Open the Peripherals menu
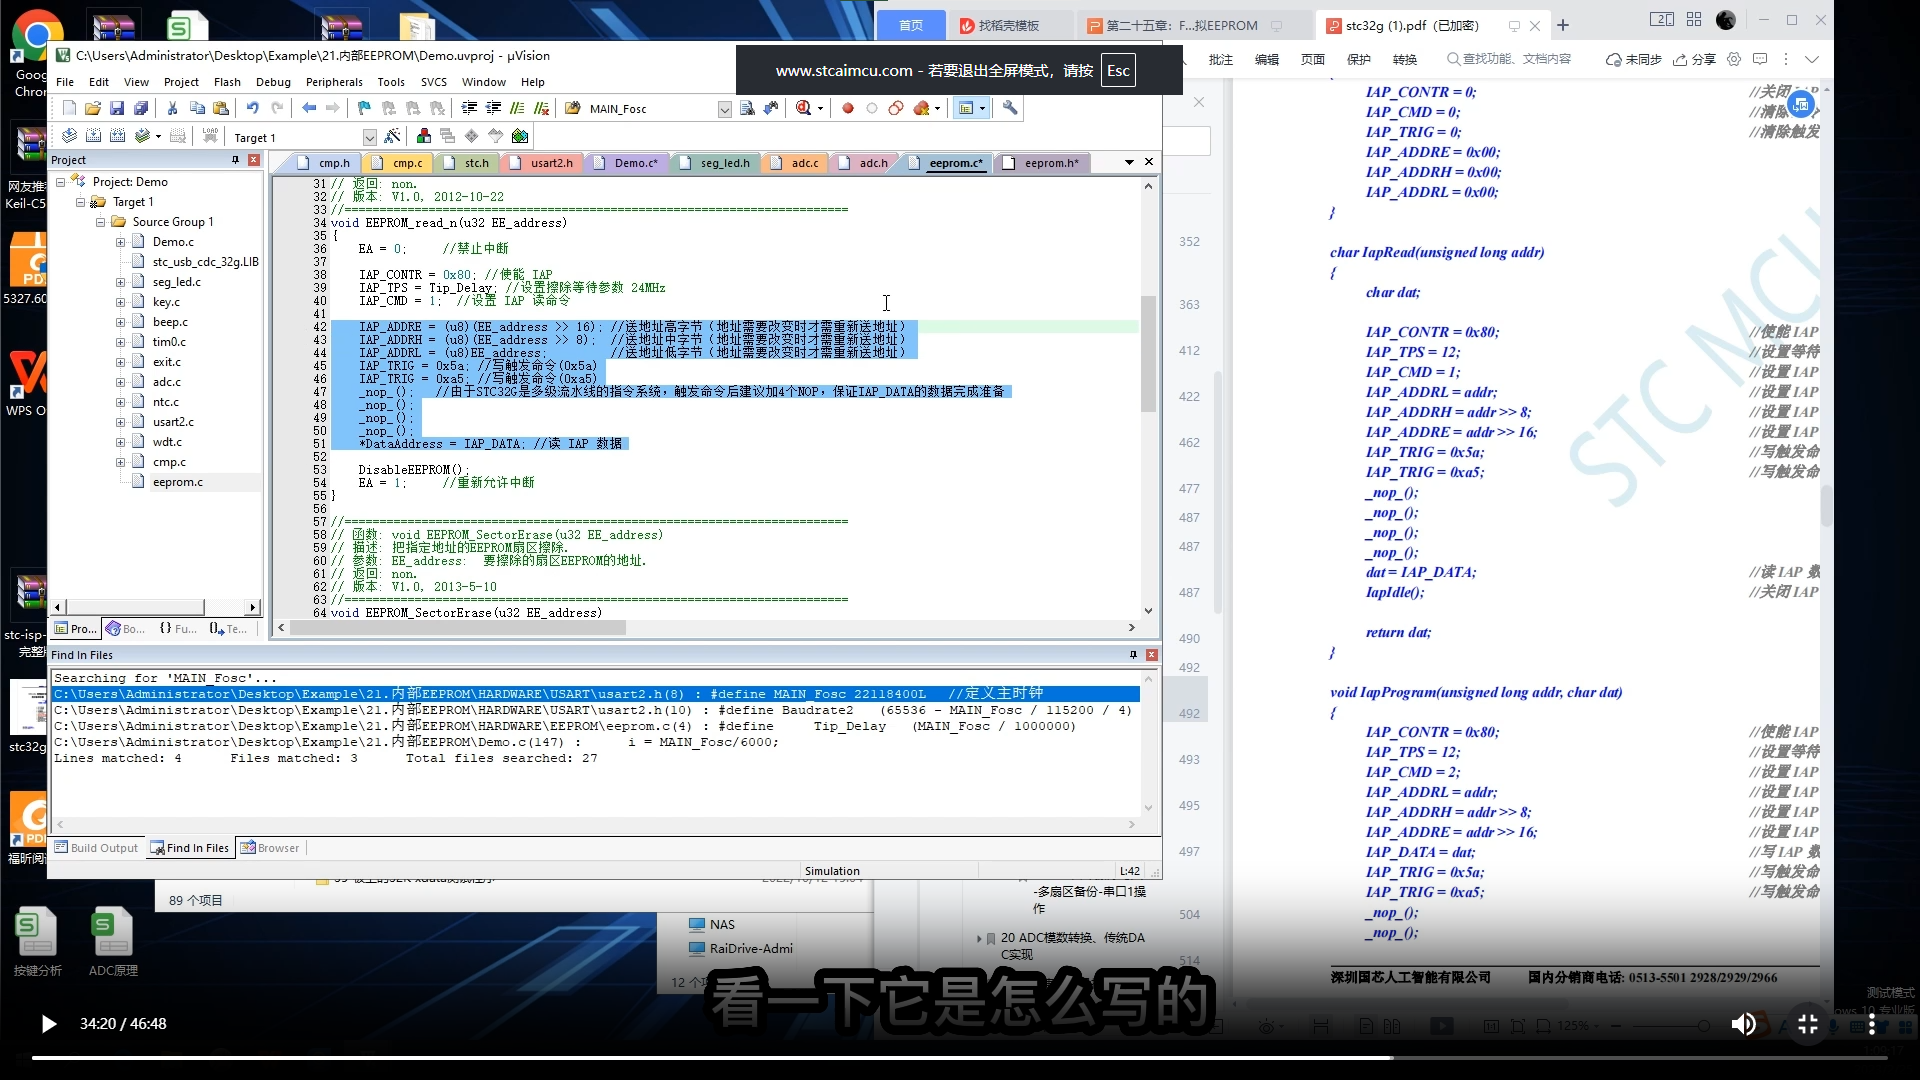The height and width of the screenshot is (1080, 1920). (x=334, y=82)
